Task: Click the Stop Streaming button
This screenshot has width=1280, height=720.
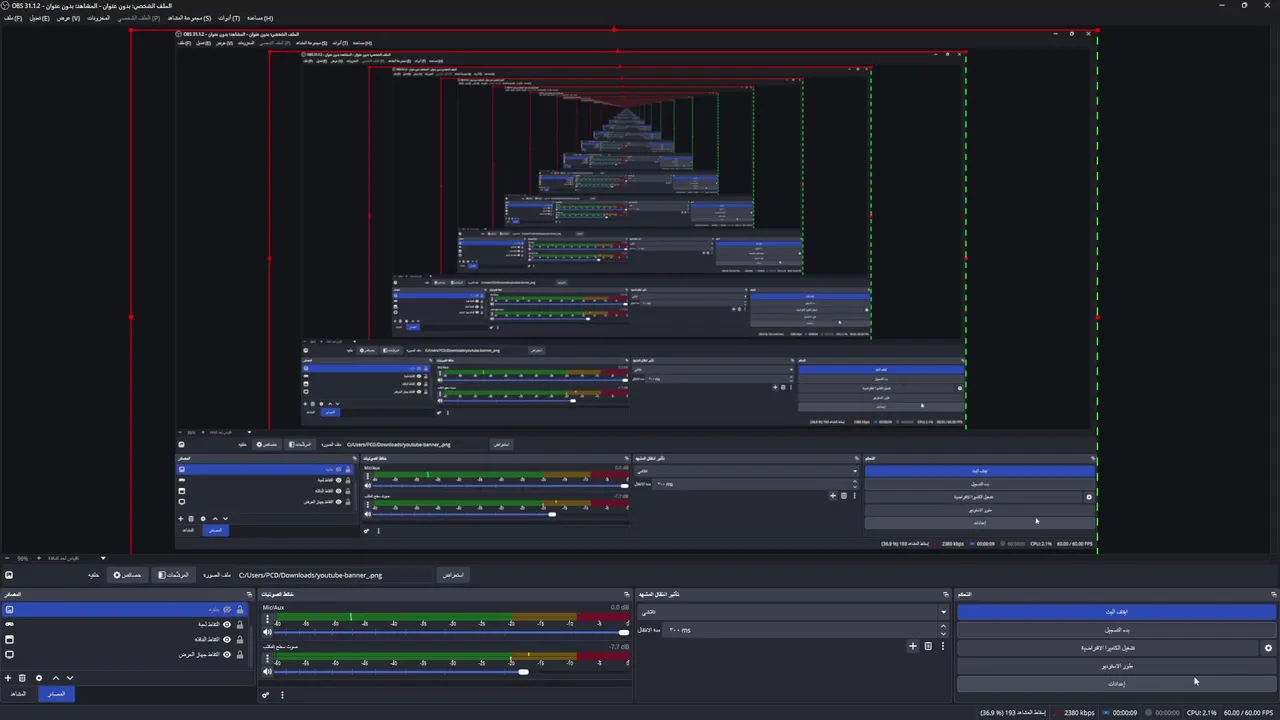Action: 1117,612
